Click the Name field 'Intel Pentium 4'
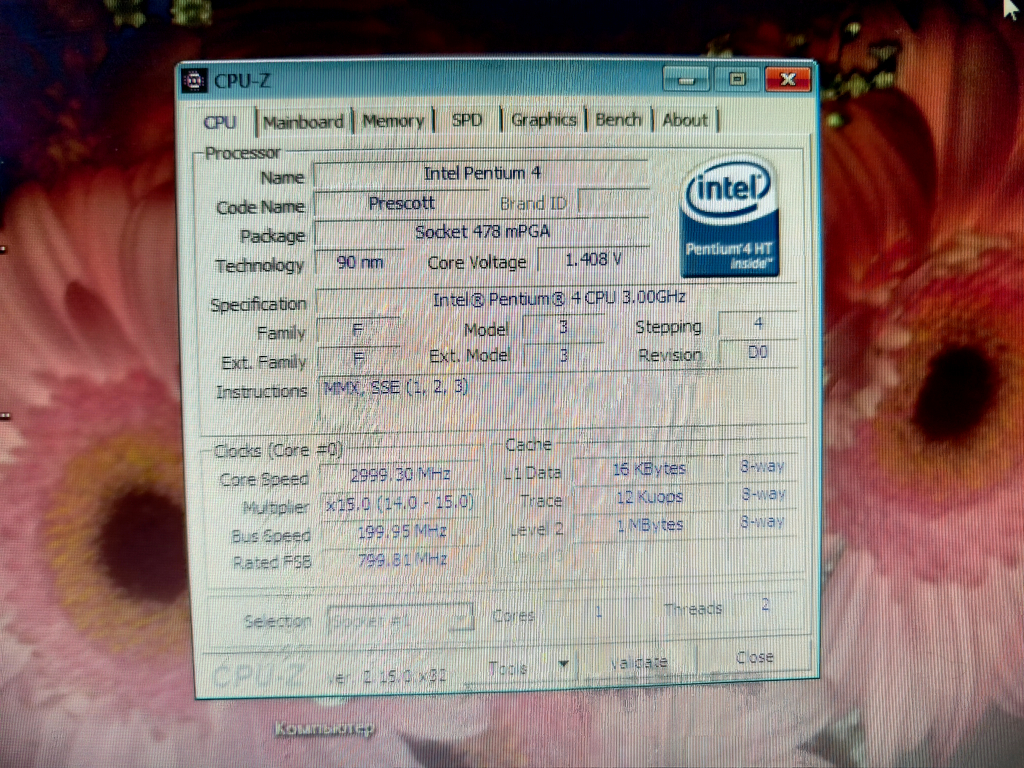The height and width of the screenshot is (768, 1024). (x=482, y=174)
